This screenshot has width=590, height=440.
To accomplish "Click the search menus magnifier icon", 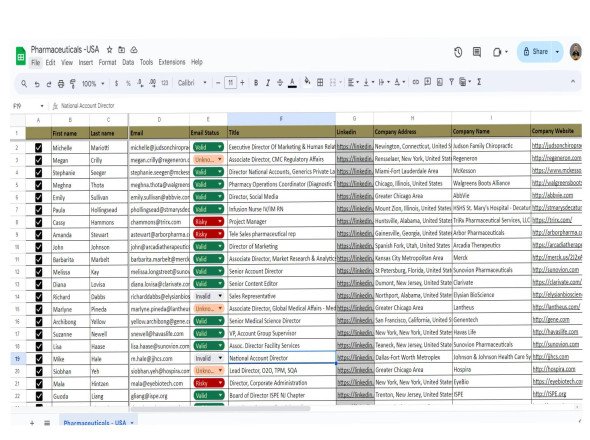I will [x=24, y=84].
